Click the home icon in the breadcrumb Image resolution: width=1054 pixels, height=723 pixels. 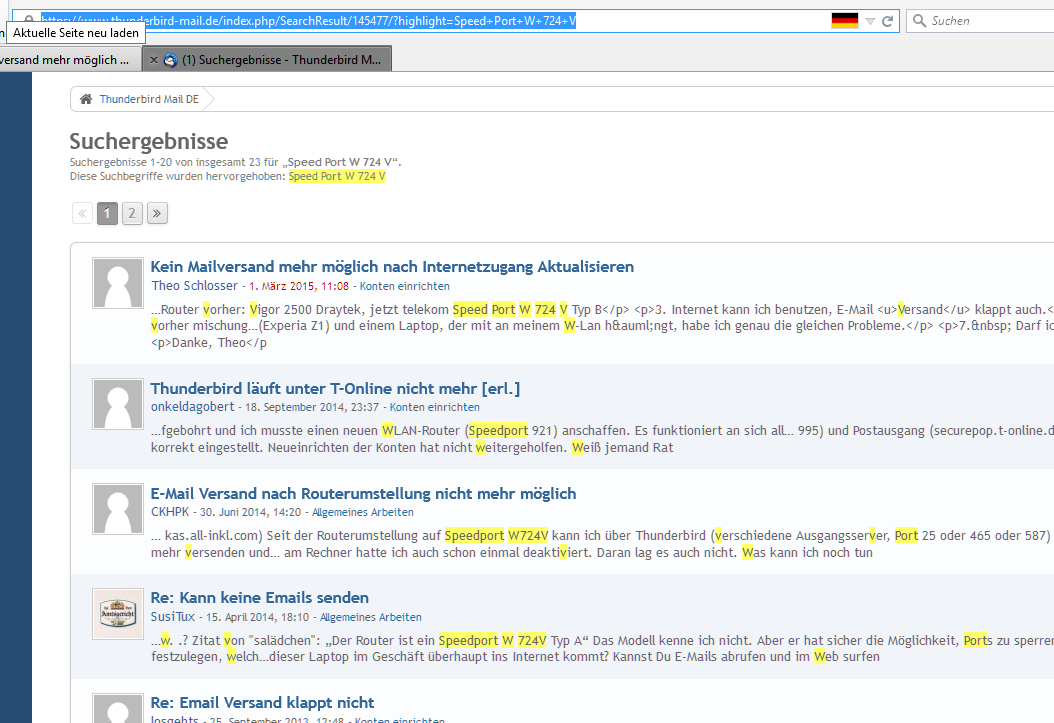[86, 99]
